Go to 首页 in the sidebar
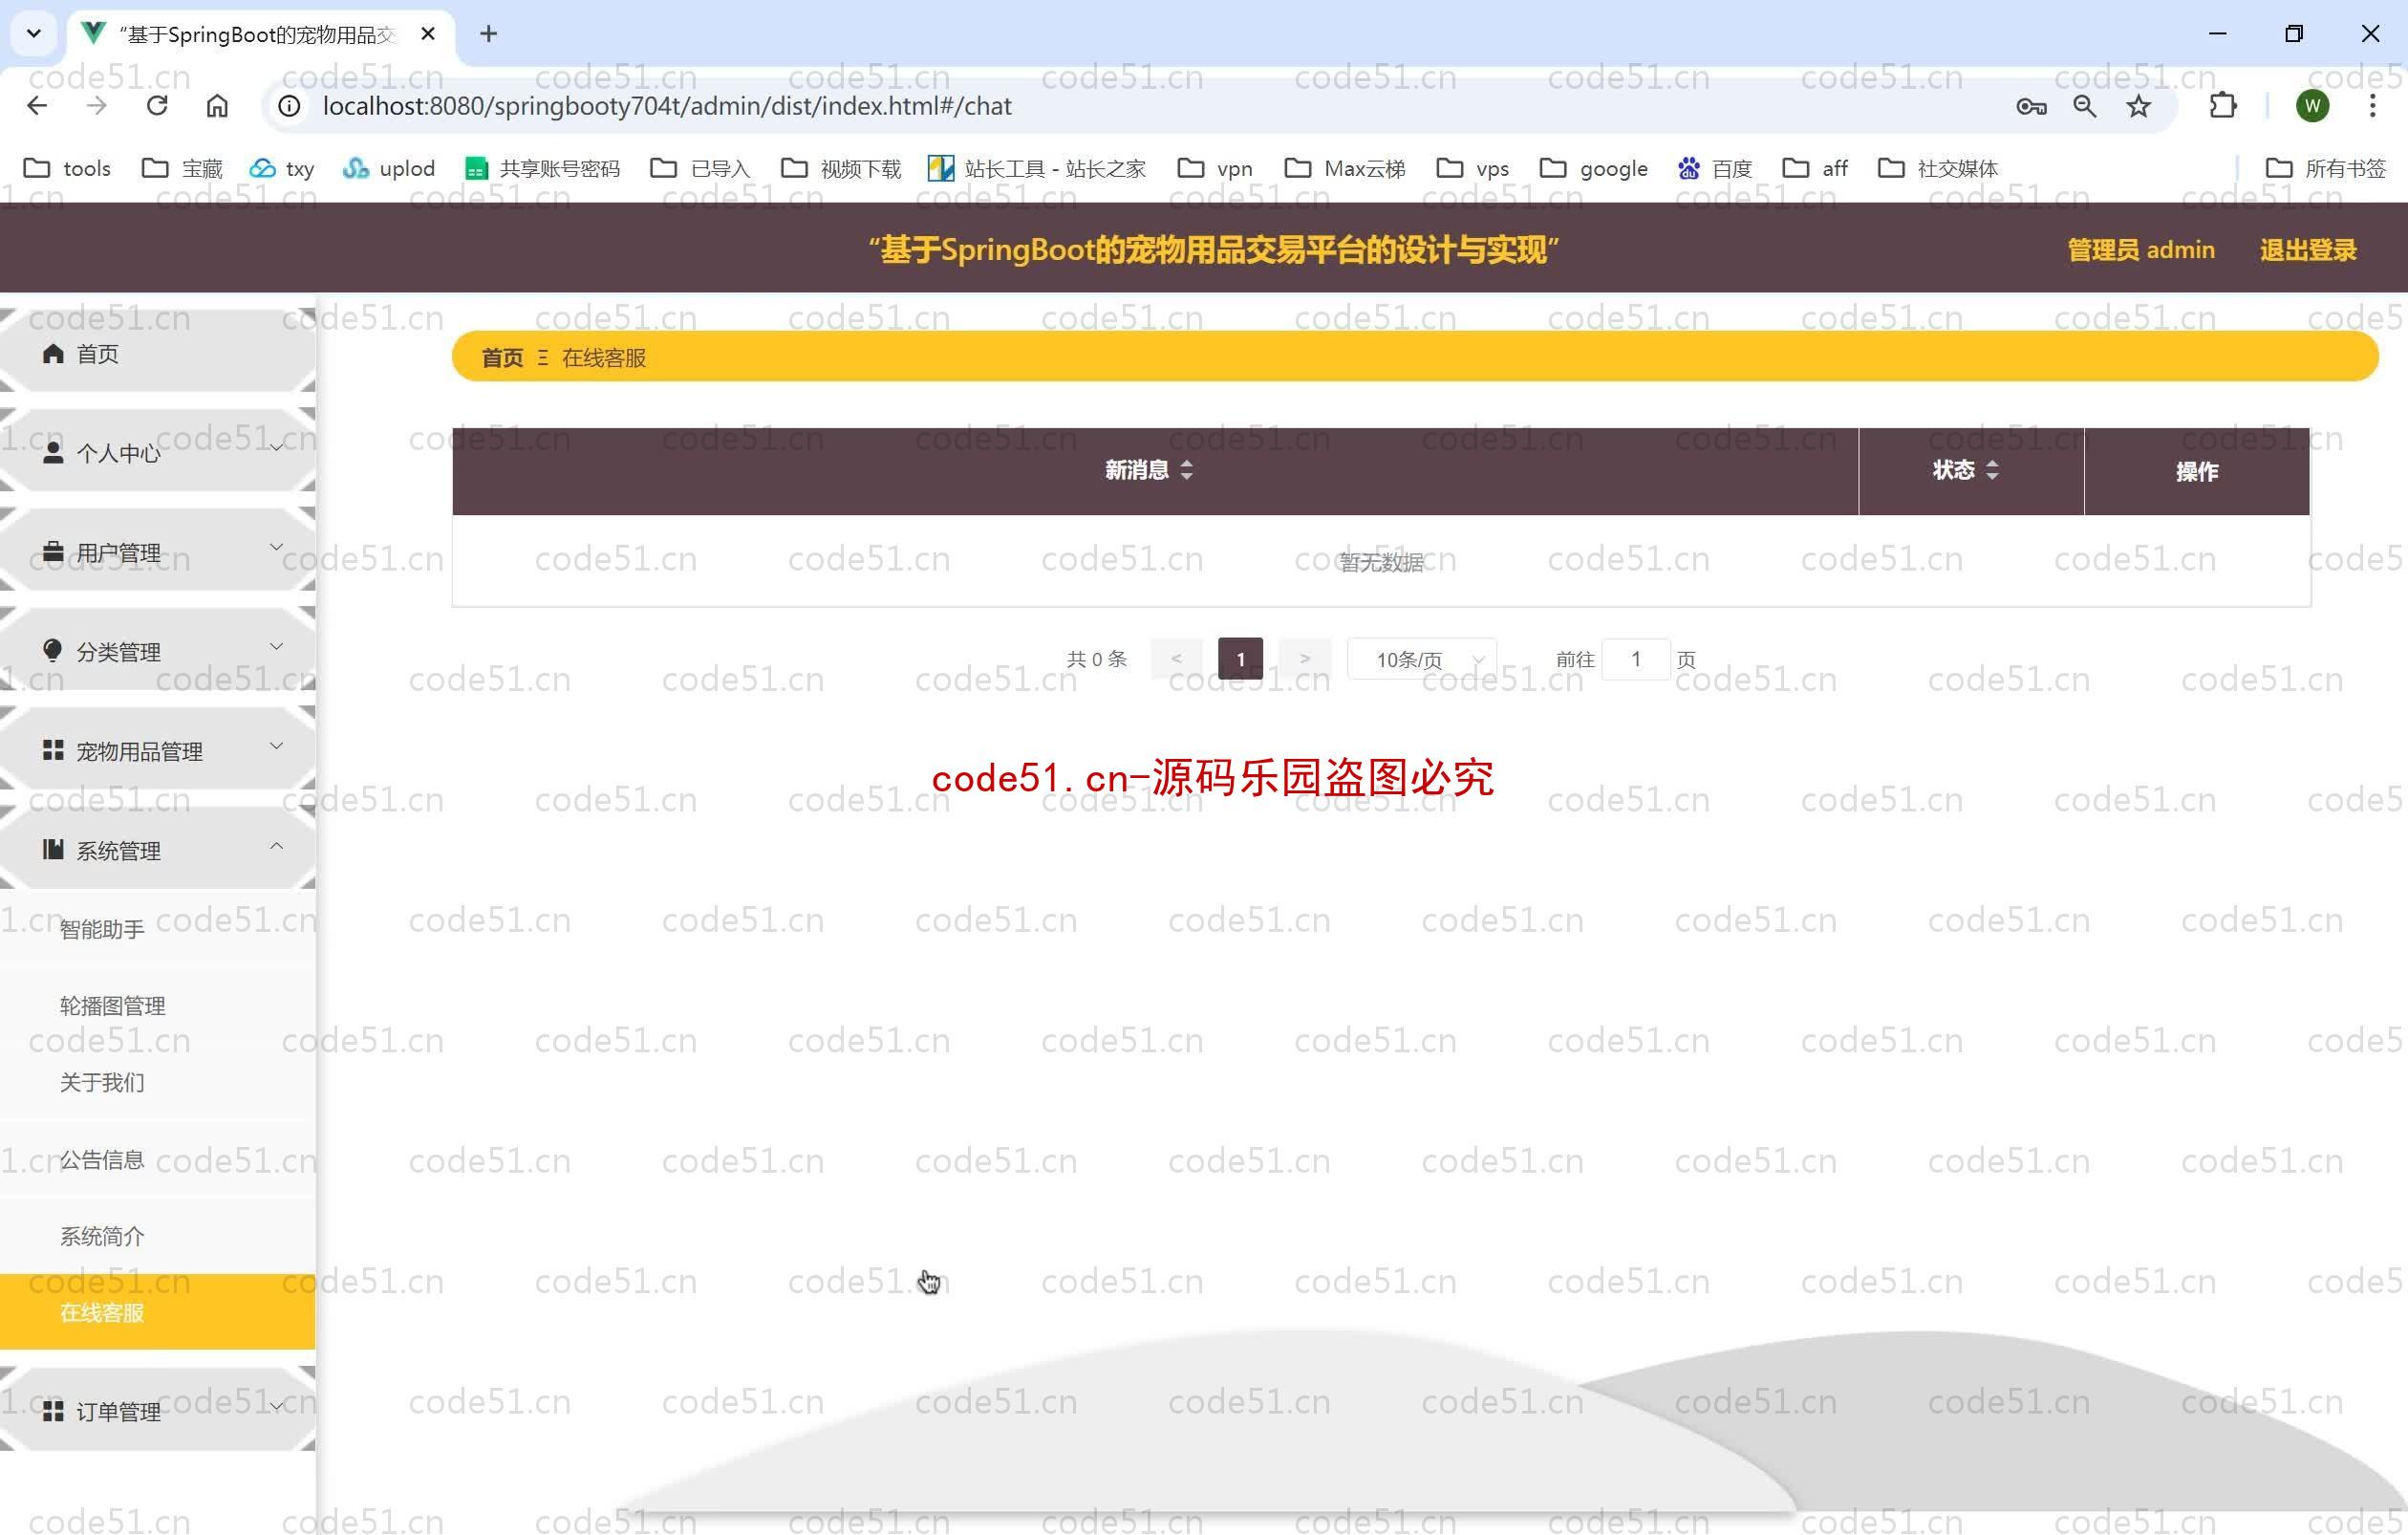The image size is (2408, 1535). click(158, 353)
